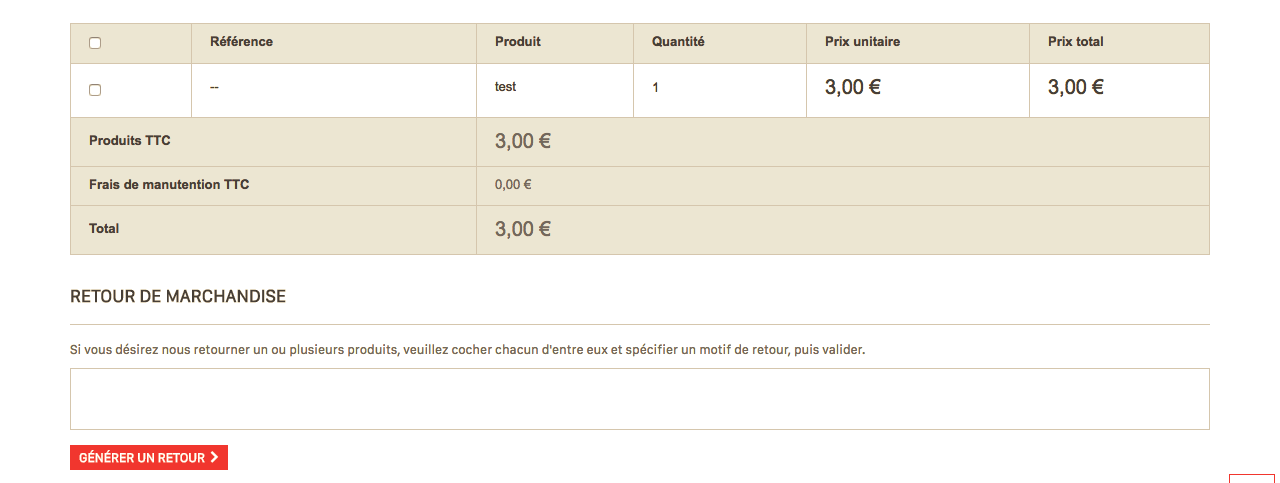1280x483 pixels.
Task: Click the reference cell showing dashes
Action: 214,87
